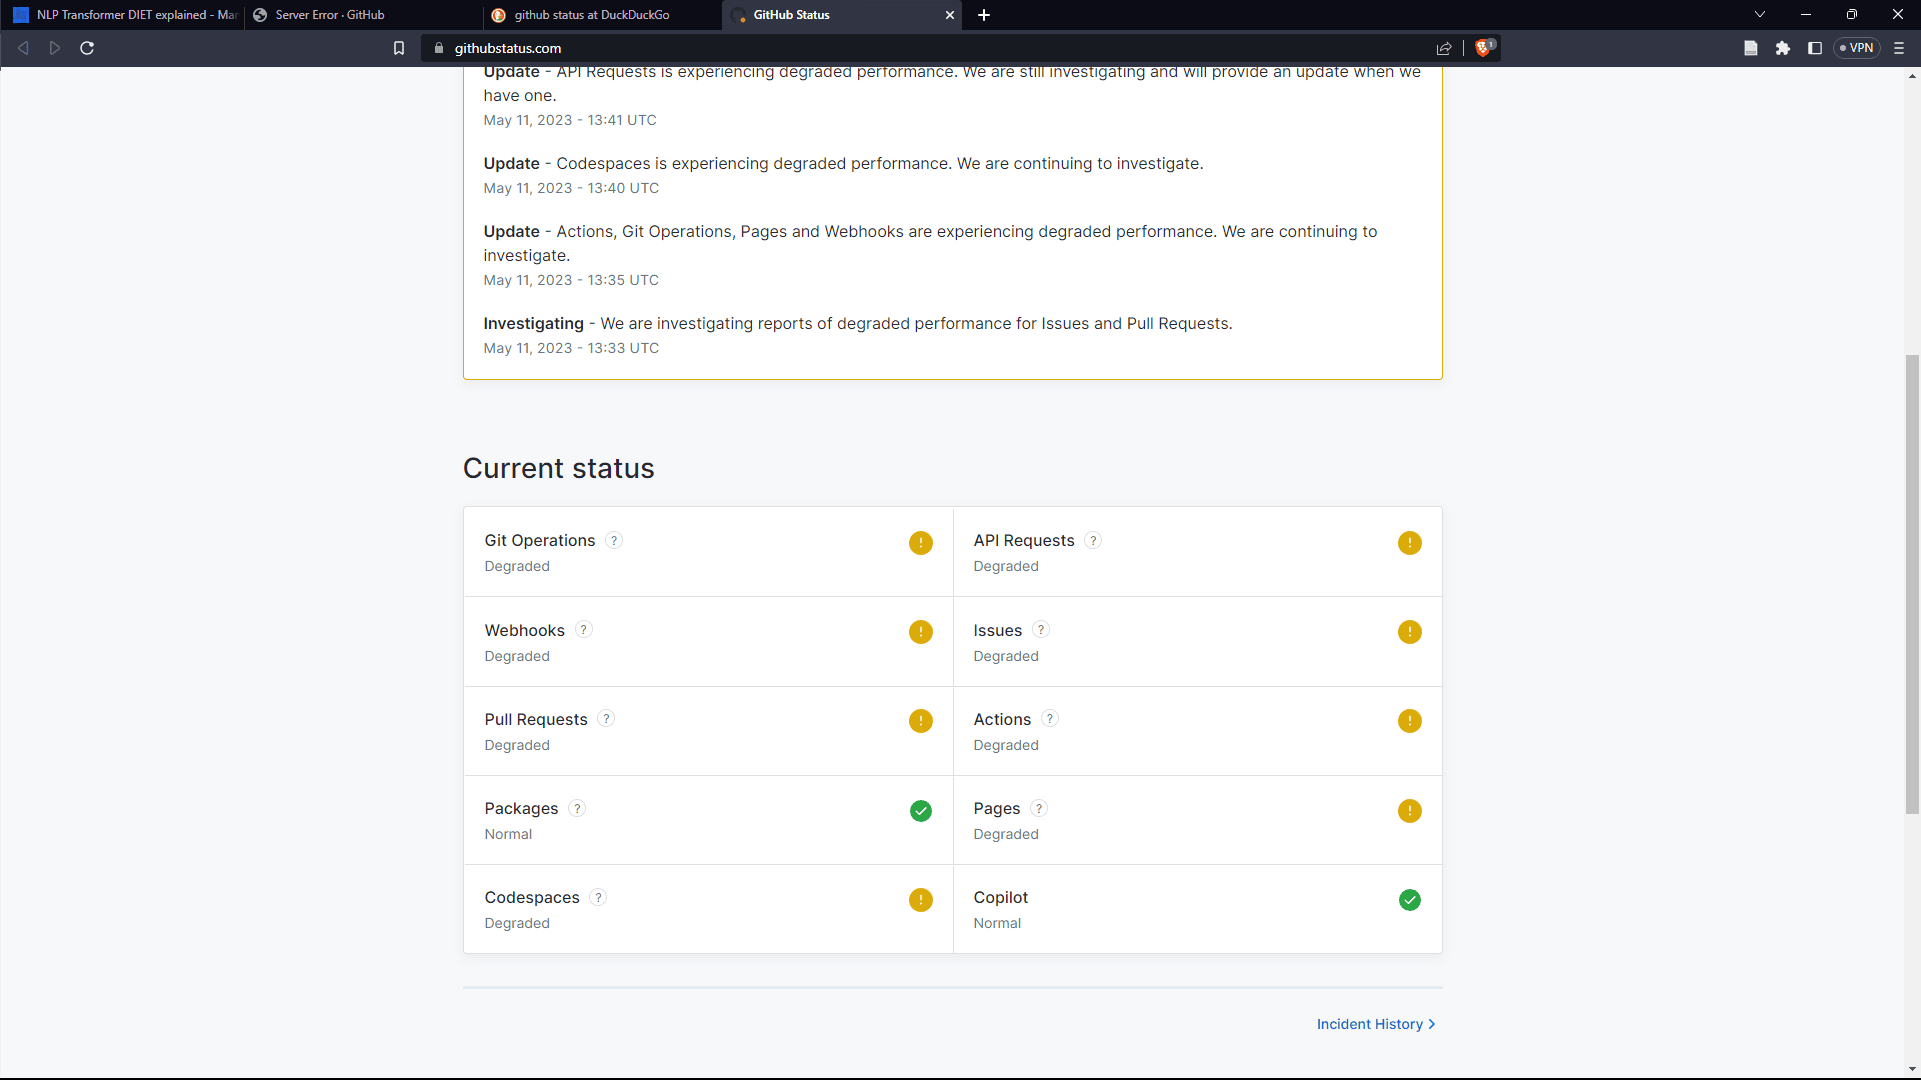This screenshot has width=1921, height=1080.
Task: Click the timestamp May 11, 2023 - 13:33 UTC
Action: point(571,348)
